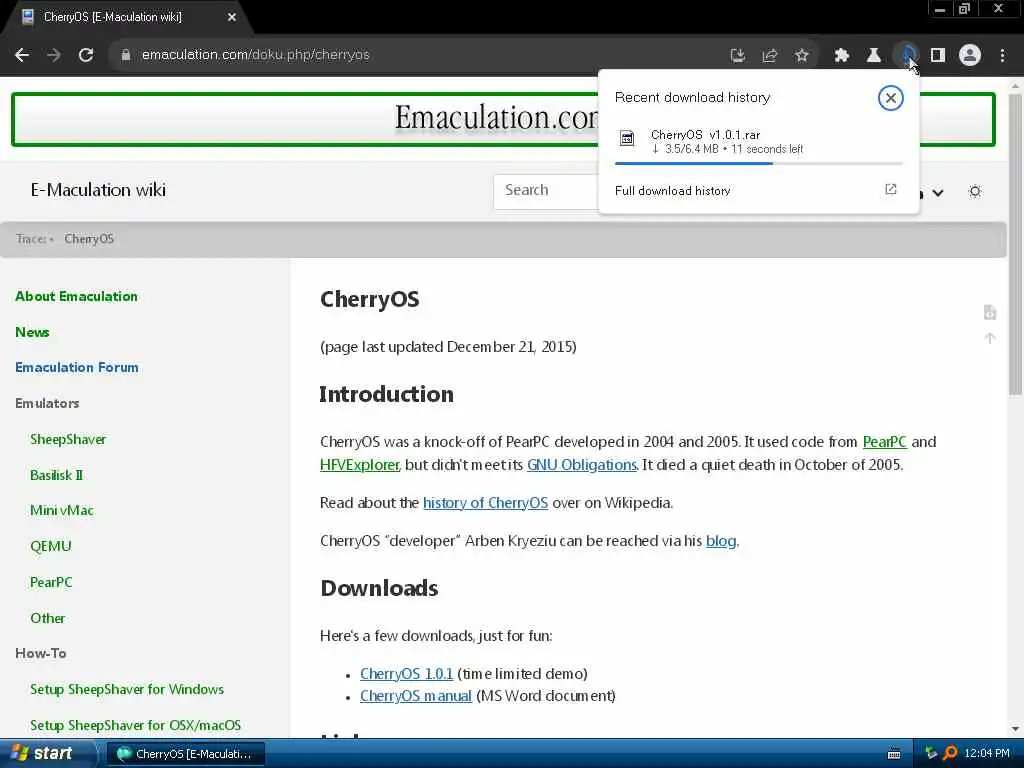Open the developer's blog link

coord(721,541)
